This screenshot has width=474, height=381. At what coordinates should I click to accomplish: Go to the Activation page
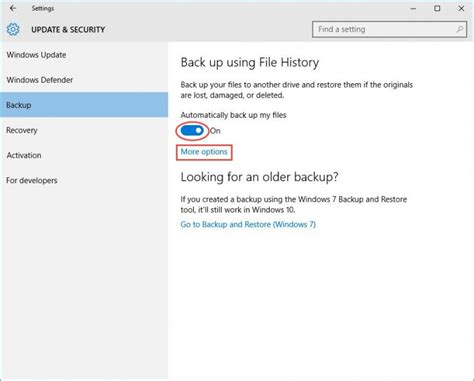point(84,155)
